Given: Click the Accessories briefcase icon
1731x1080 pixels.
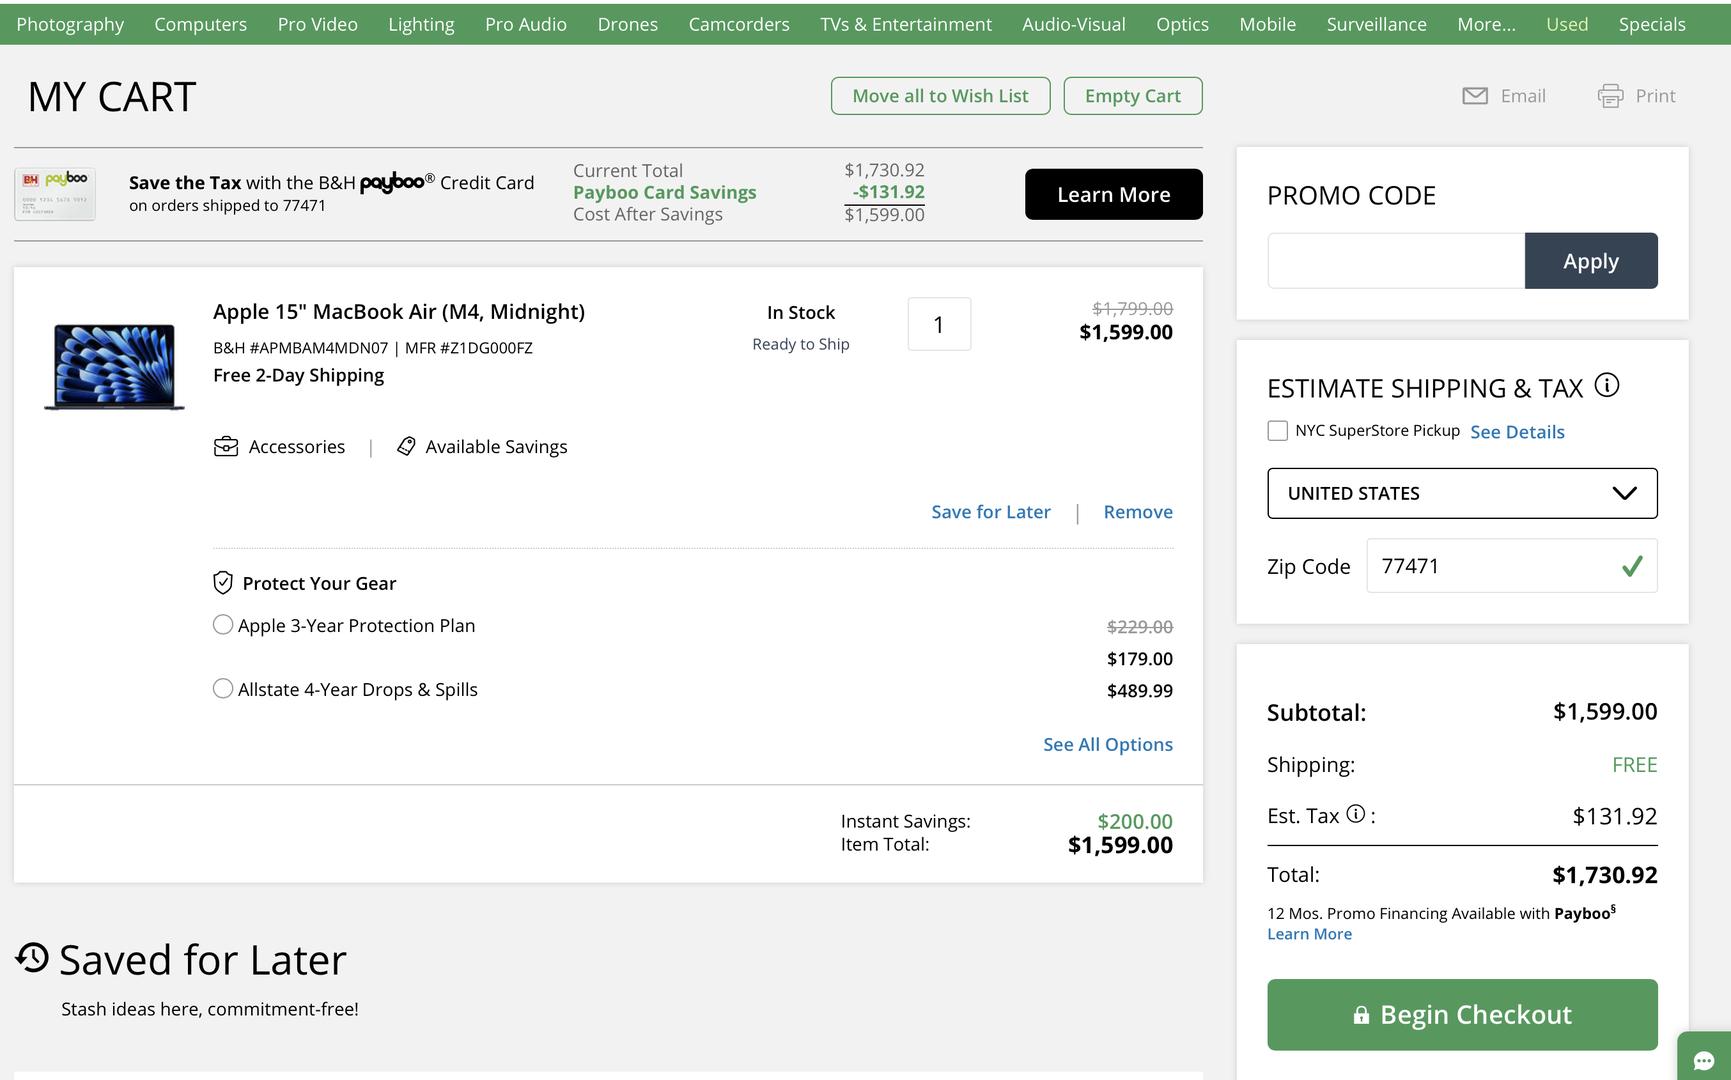Looking at the screenshot, I should pos(226,446).
